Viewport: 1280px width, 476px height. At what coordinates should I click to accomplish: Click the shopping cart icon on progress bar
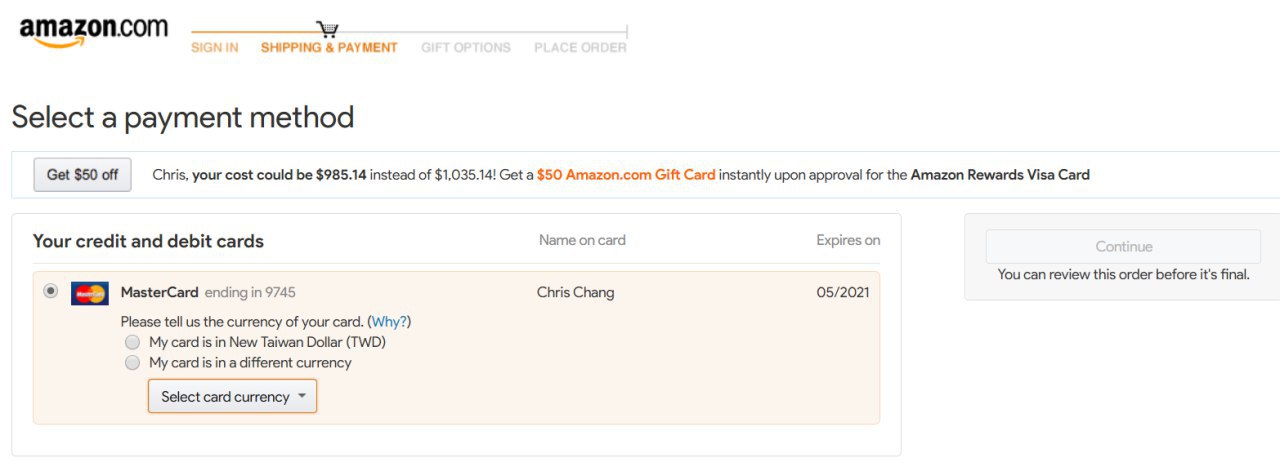point(327,30)
